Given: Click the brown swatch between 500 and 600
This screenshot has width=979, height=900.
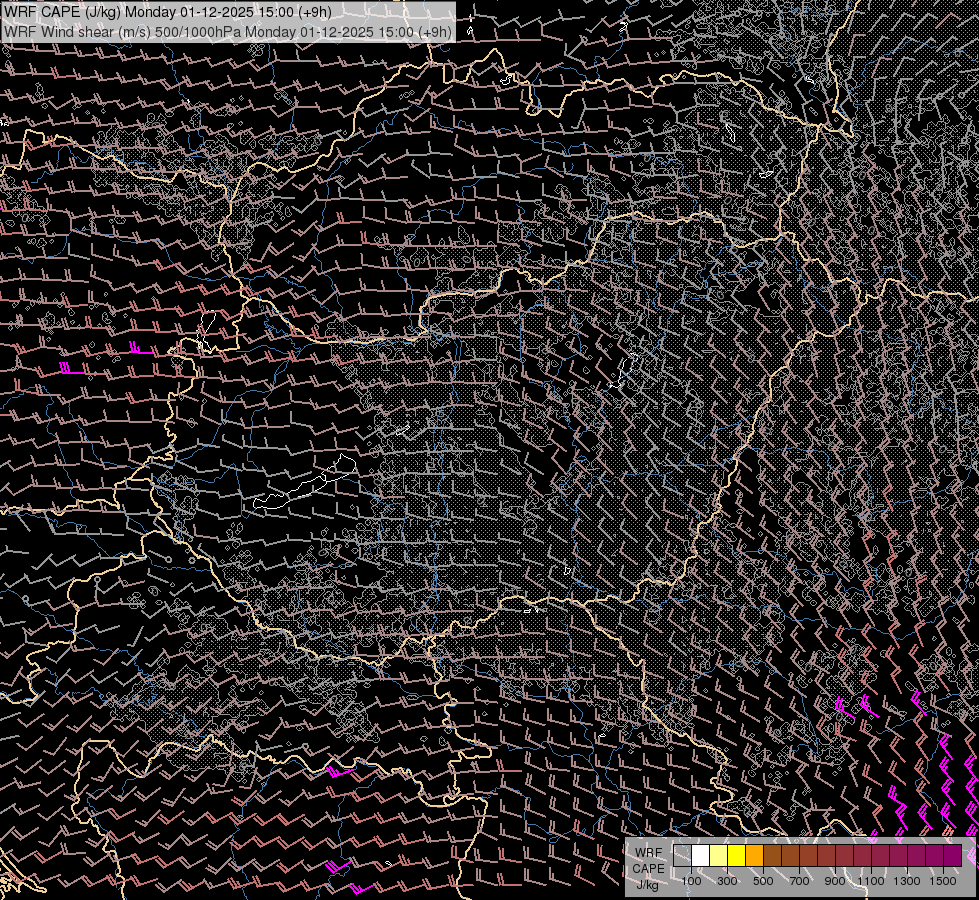Looking at the screenshot, I should coord(773,855).
